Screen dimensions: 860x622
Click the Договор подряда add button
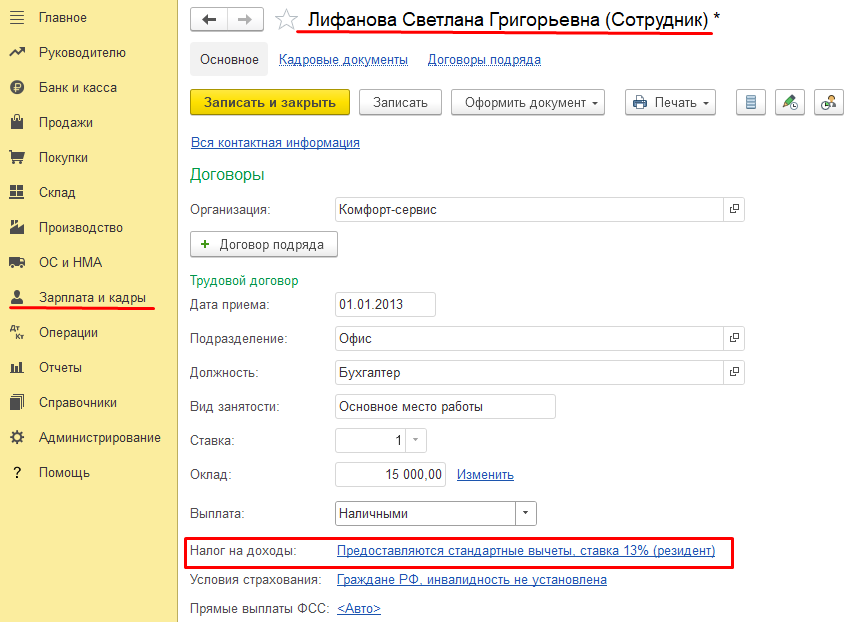pos(264,244)
